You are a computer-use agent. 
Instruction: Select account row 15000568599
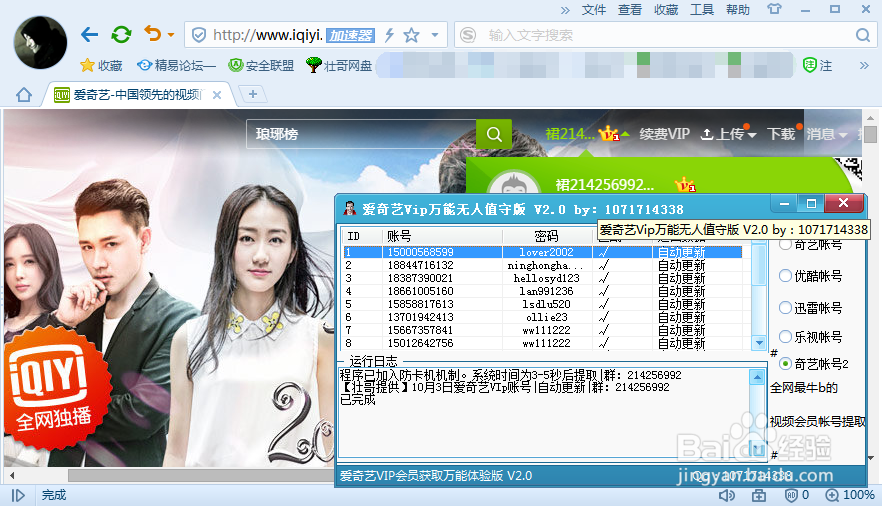click(x=543, y=252)
